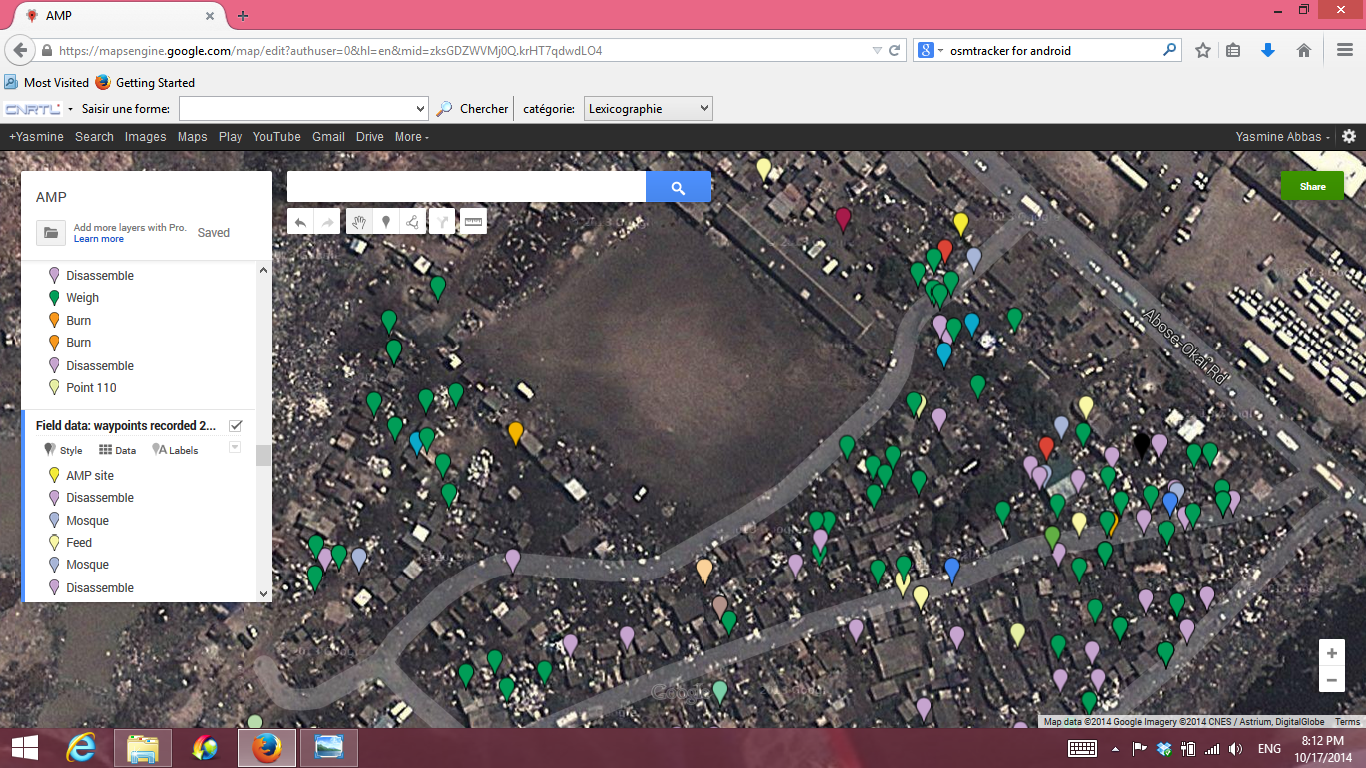Toggle the Field data layer checkbox
Screen dimensions: 1366x768
click(236, 426)
